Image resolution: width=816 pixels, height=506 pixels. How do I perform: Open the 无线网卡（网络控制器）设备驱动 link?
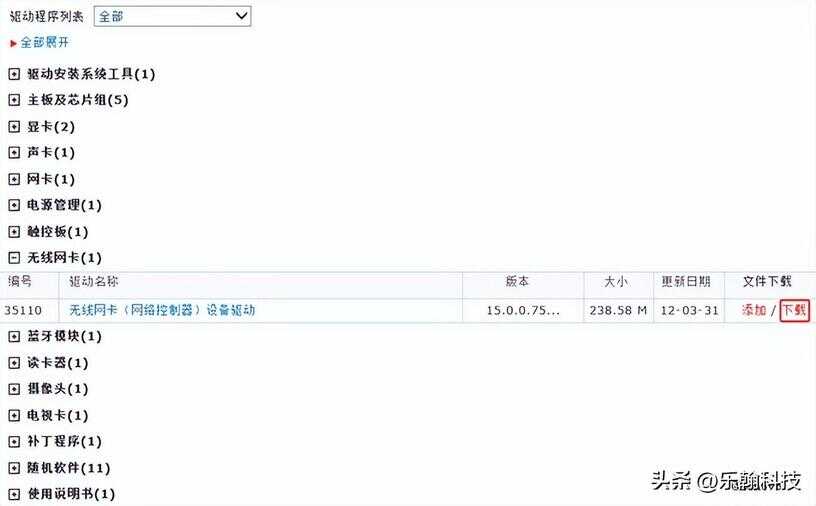(x=162, y=310)
